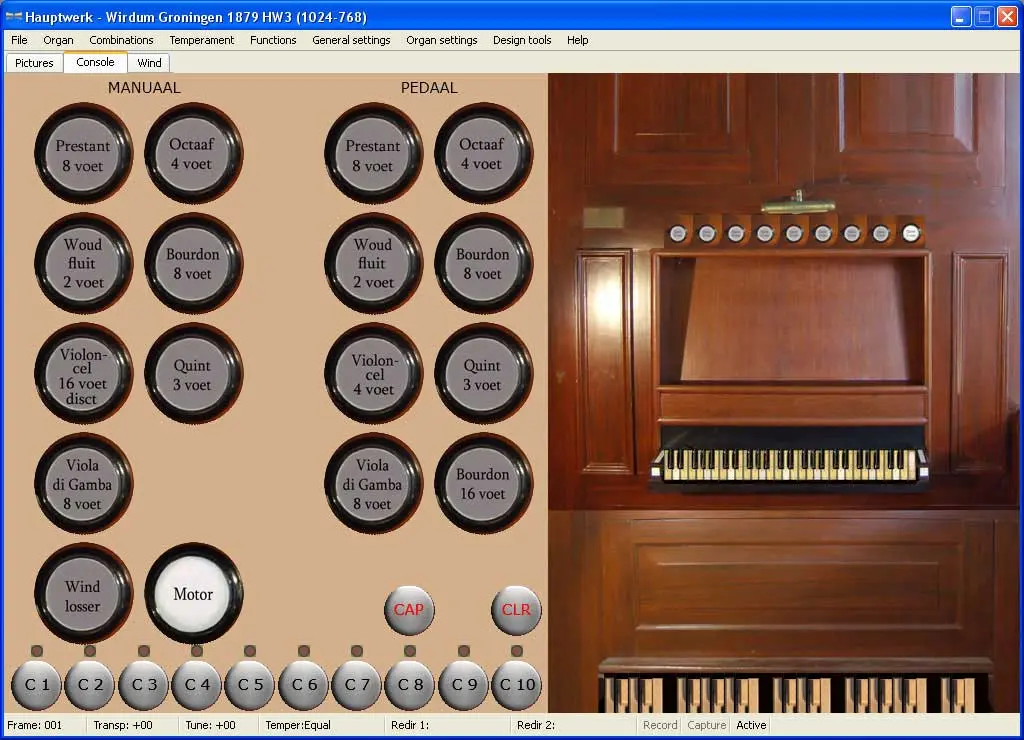Expand the Combinations menu
Viewport: 1024px width, 740px height.
[x=121, y=40]
